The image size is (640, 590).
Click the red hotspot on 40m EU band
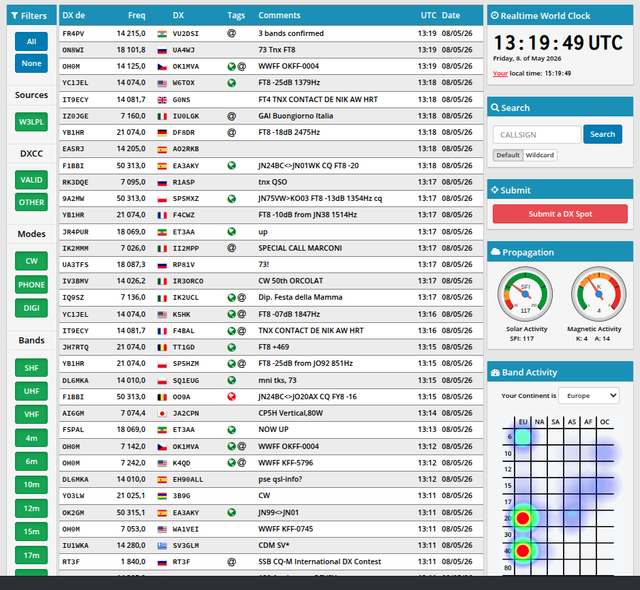tap(522, 551)
